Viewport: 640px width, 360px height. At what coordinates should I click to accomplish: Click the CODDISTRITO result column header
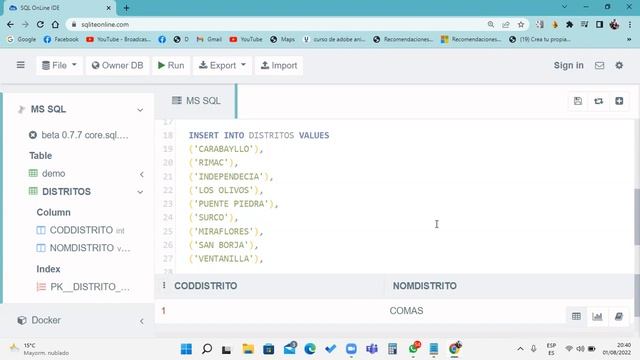point(206,286)
